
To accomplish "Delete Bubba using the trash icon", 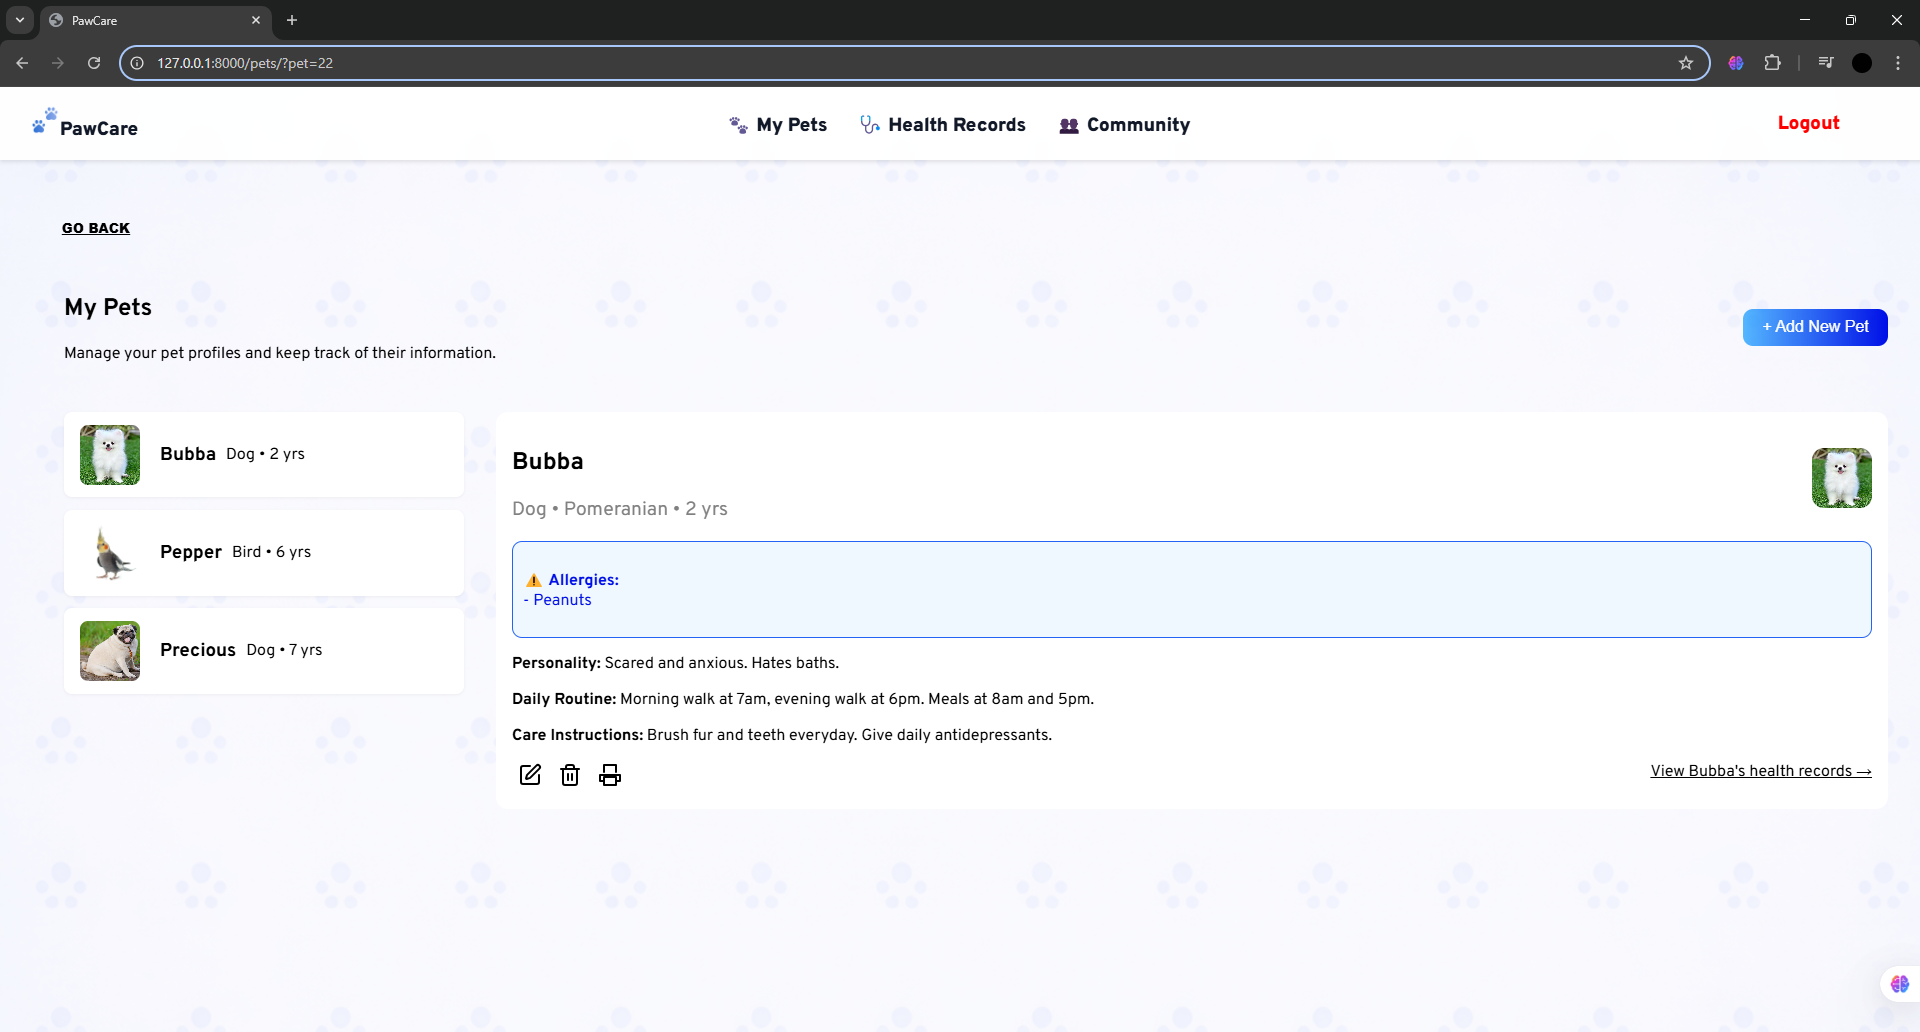I will (x=570, y=775).
